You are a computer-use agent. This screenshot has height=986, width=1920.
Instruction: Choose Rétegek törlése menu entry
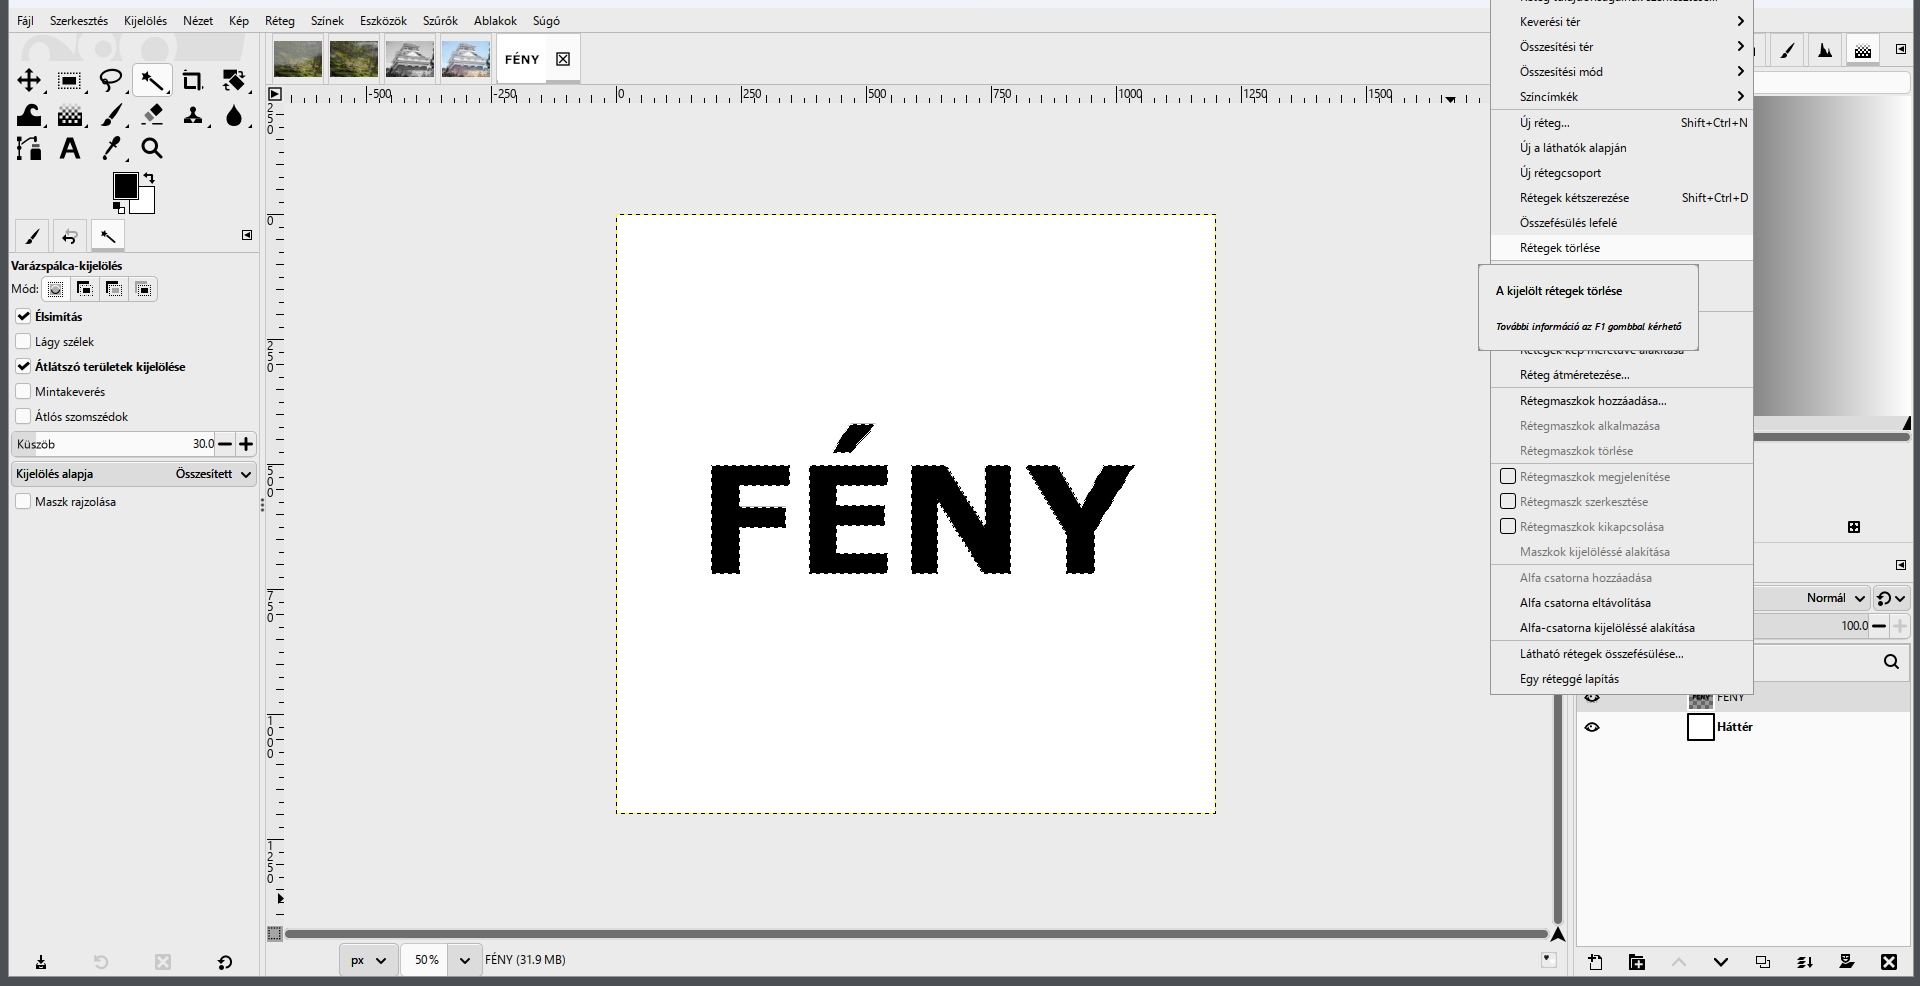click(x=1621, y=247)
